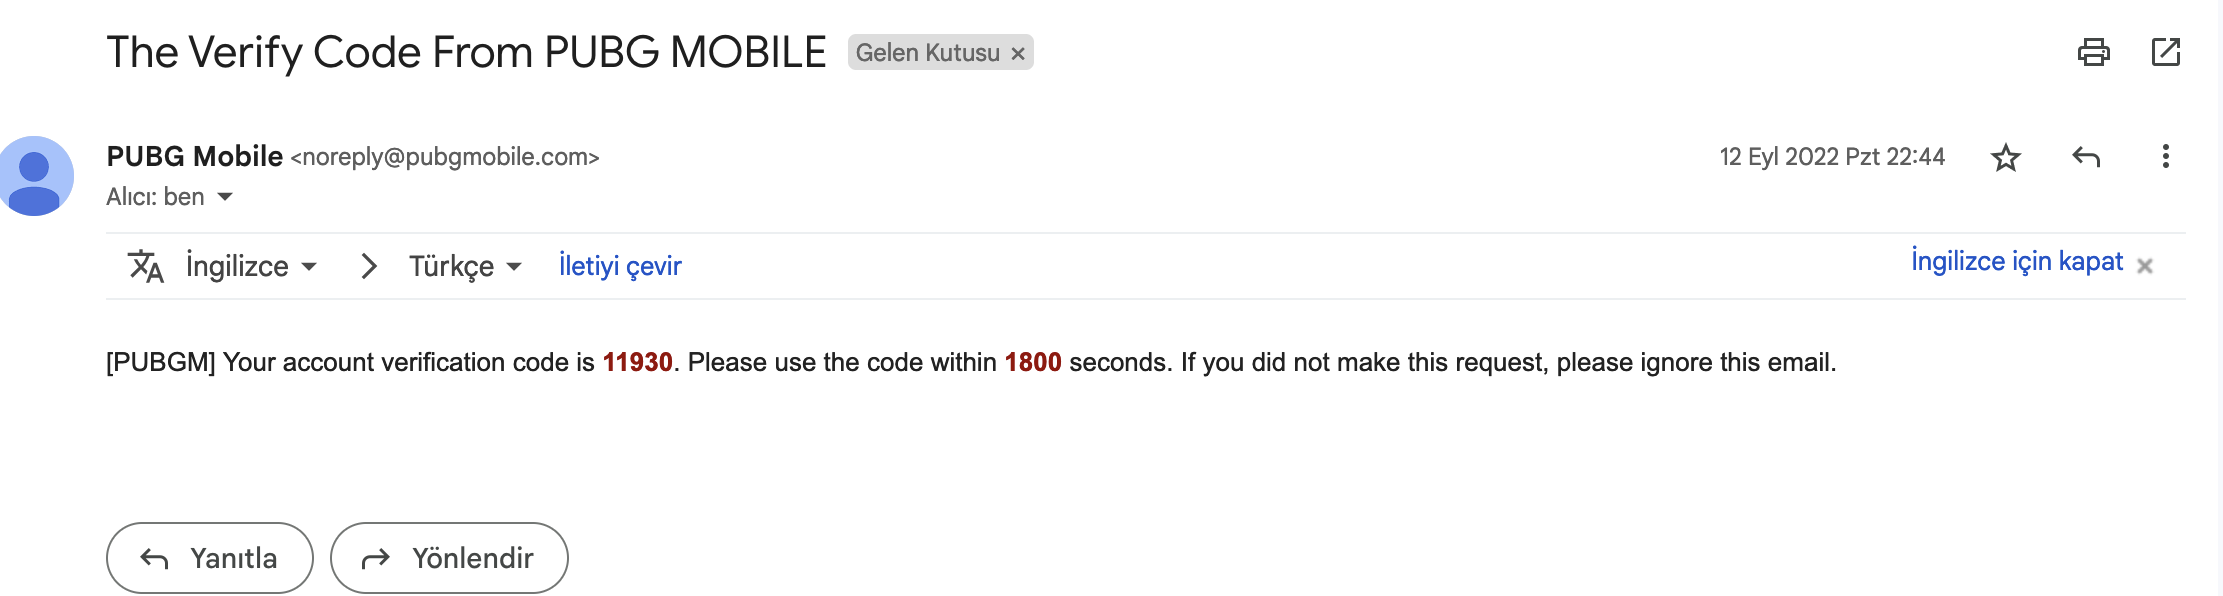Image resolution: width=2223 pixels, height=596 pixels.
Task: Open the three-dot more options menu
Action: click(2165, 157)
